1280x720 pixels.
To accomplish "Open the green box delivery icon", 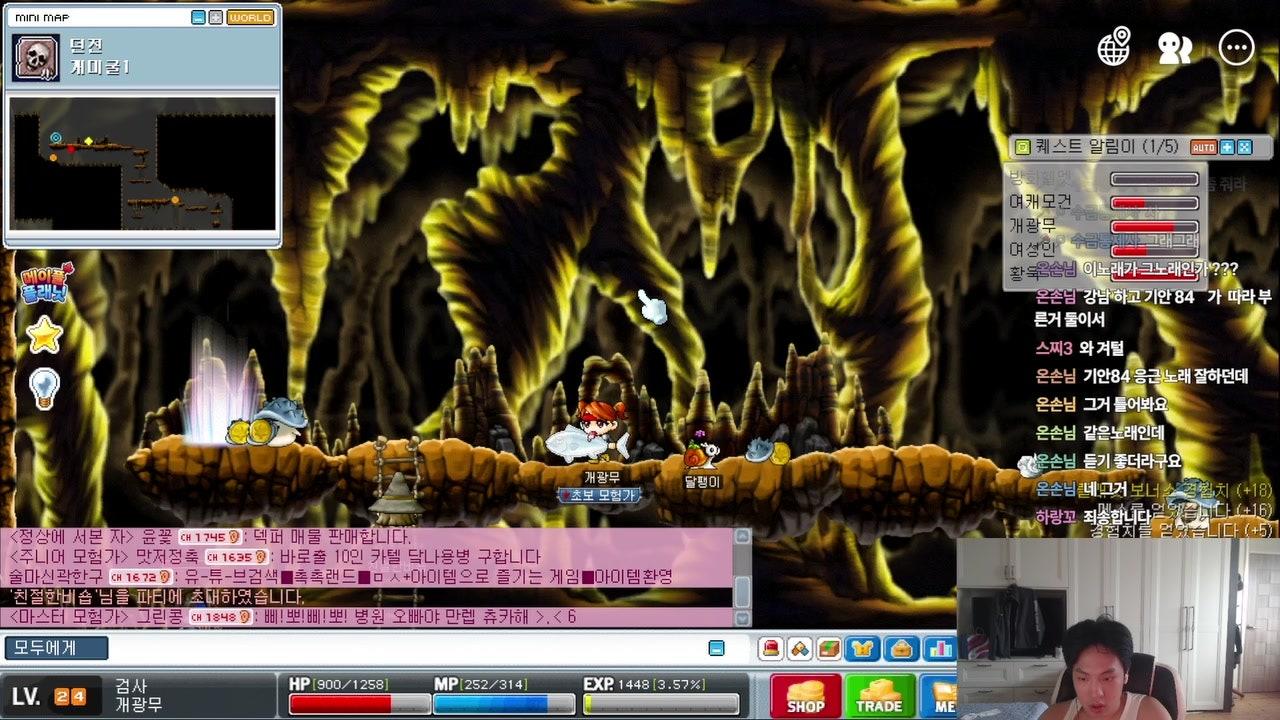I will tap(829, 649).
